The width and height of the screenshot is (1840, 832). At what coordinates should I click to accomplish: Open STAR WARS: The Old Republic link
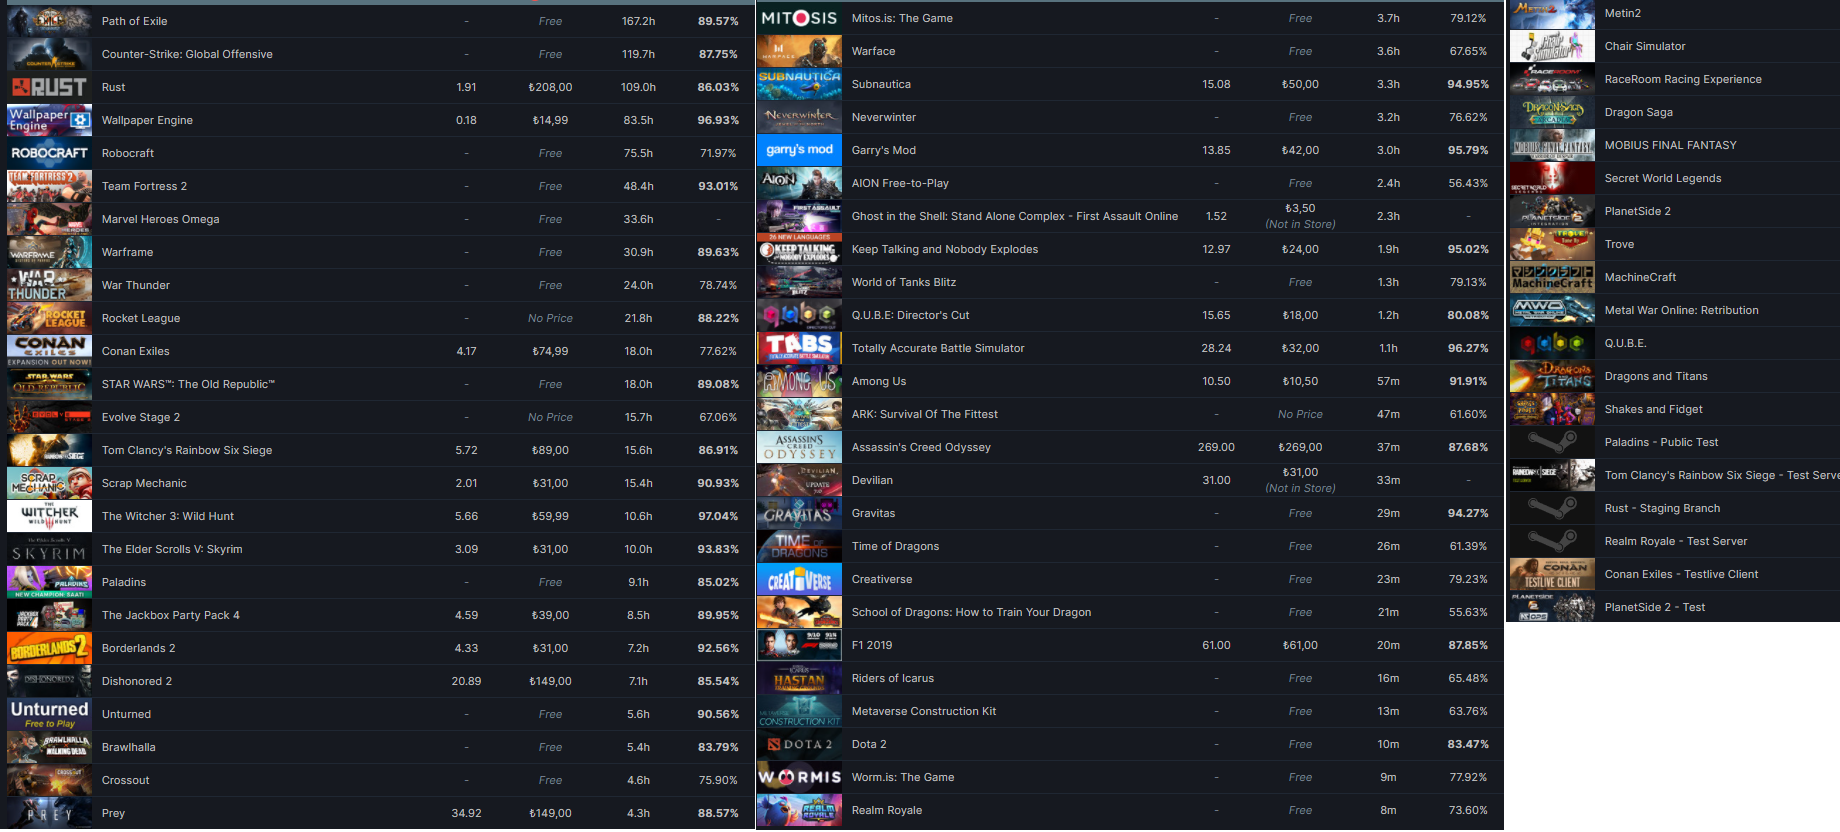click(188, 384)
